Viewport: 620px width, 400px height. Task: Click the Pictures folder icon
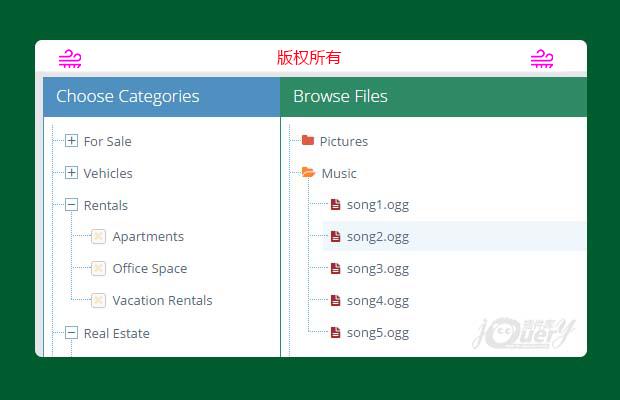click(308, 141)
